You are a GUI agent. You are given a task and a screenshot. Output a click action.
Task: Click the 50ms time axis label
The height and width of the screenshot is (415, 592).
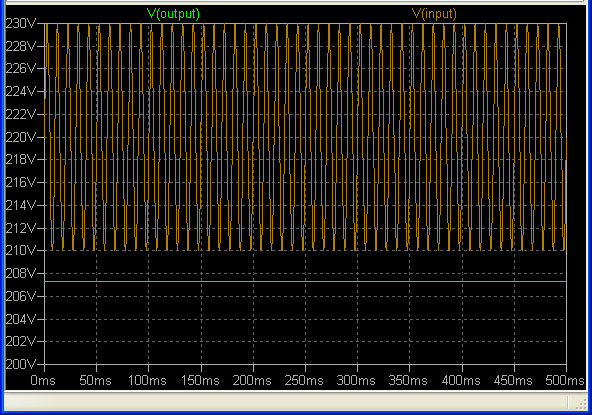[96, 380]
